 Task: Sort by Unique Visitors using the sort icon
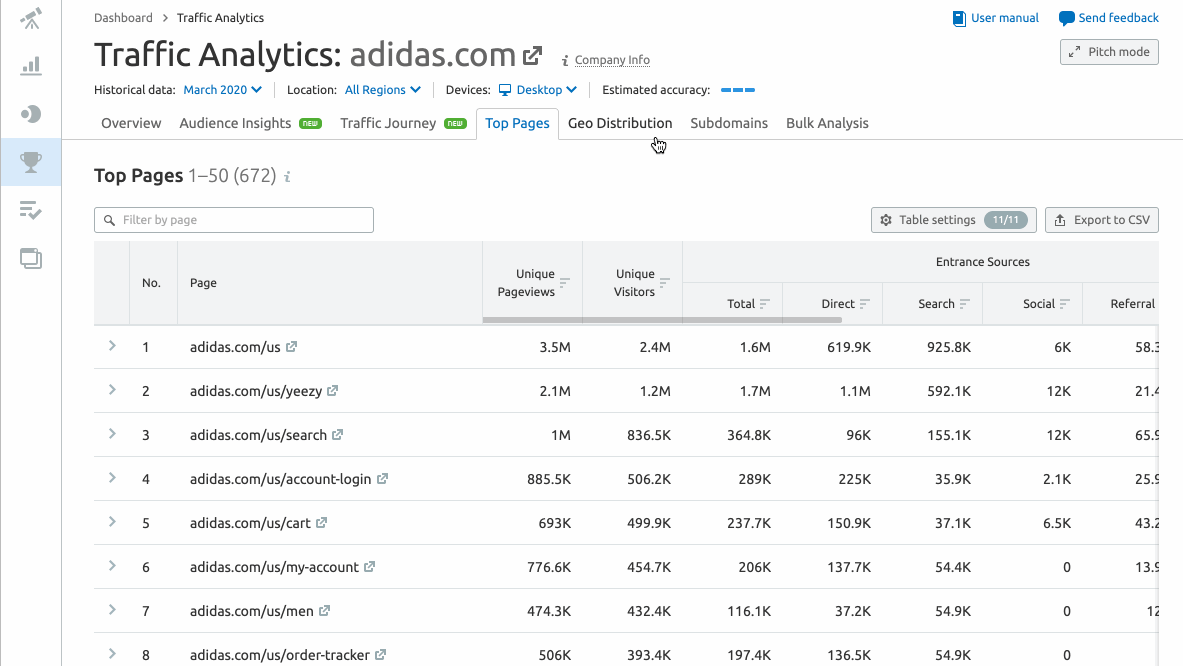(665, 283)
